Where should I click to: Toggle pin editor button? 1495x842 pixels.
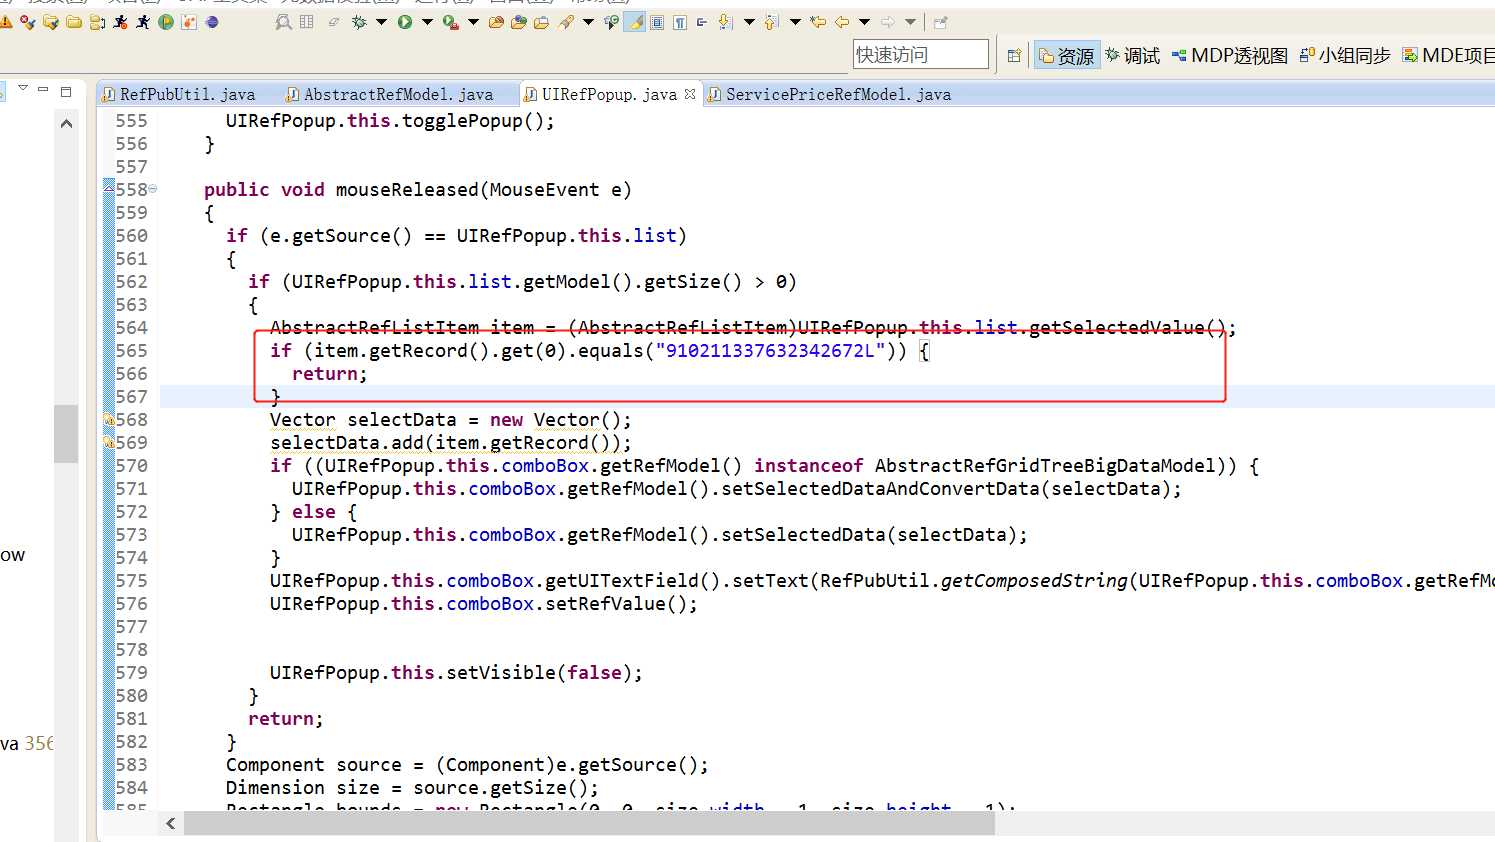[941, 22]
